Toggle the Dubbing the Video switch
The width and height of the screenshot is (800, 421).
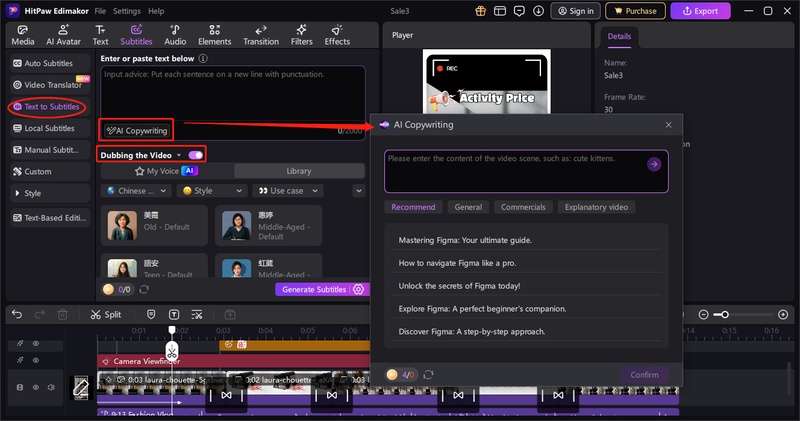click(195, 155)
